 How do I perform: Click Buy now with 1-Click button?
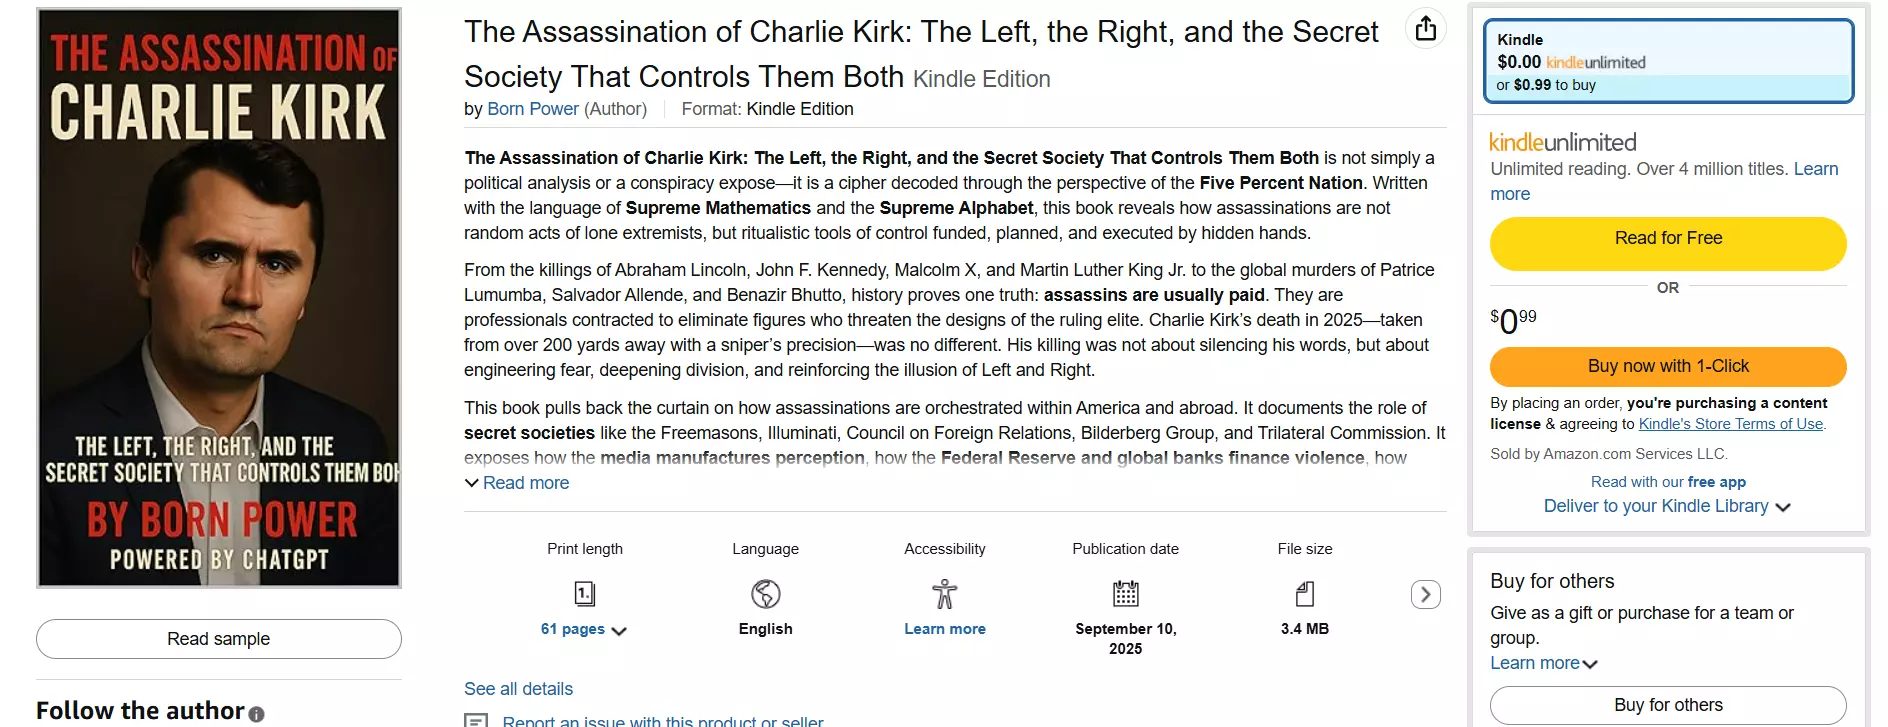pyautogui.click(x=1668, y=366)
